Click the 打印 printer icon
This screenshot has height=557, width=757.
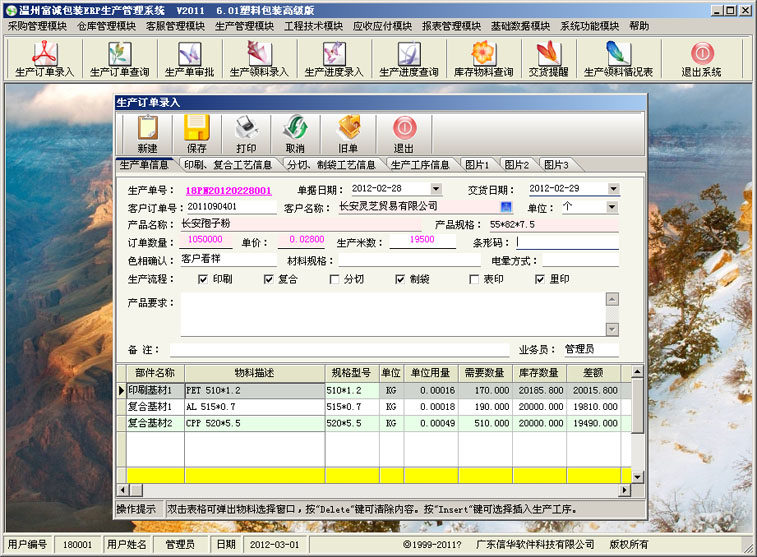(x=246, y=134)
